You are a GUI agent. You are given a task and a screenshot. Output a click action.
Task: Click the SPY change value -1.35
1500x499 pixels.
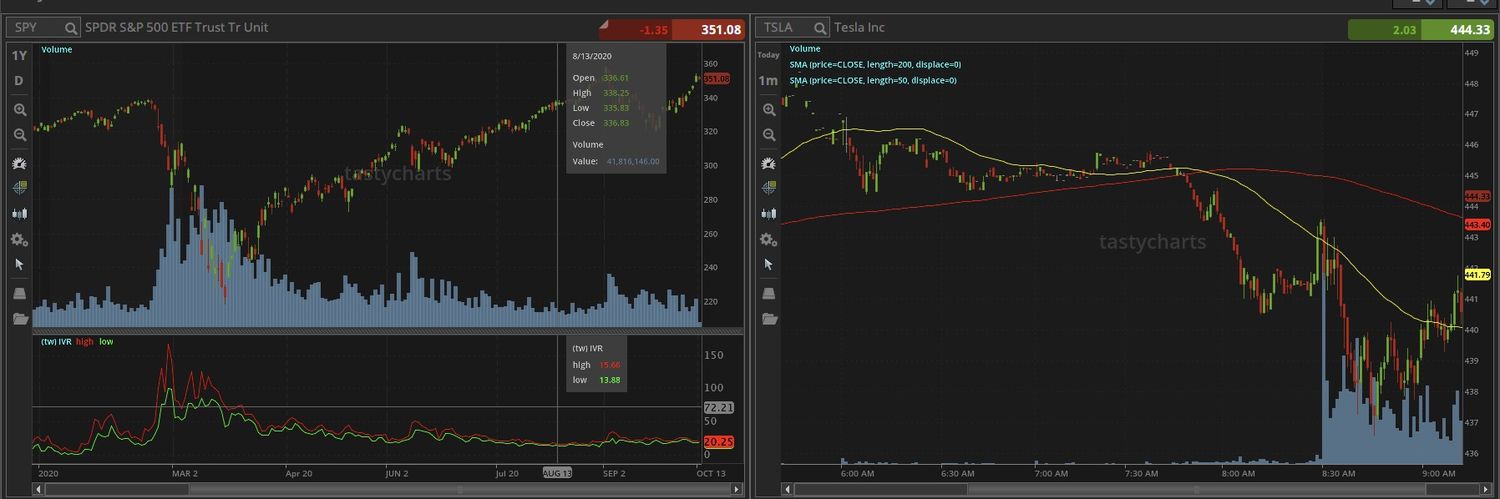[653, 30]
